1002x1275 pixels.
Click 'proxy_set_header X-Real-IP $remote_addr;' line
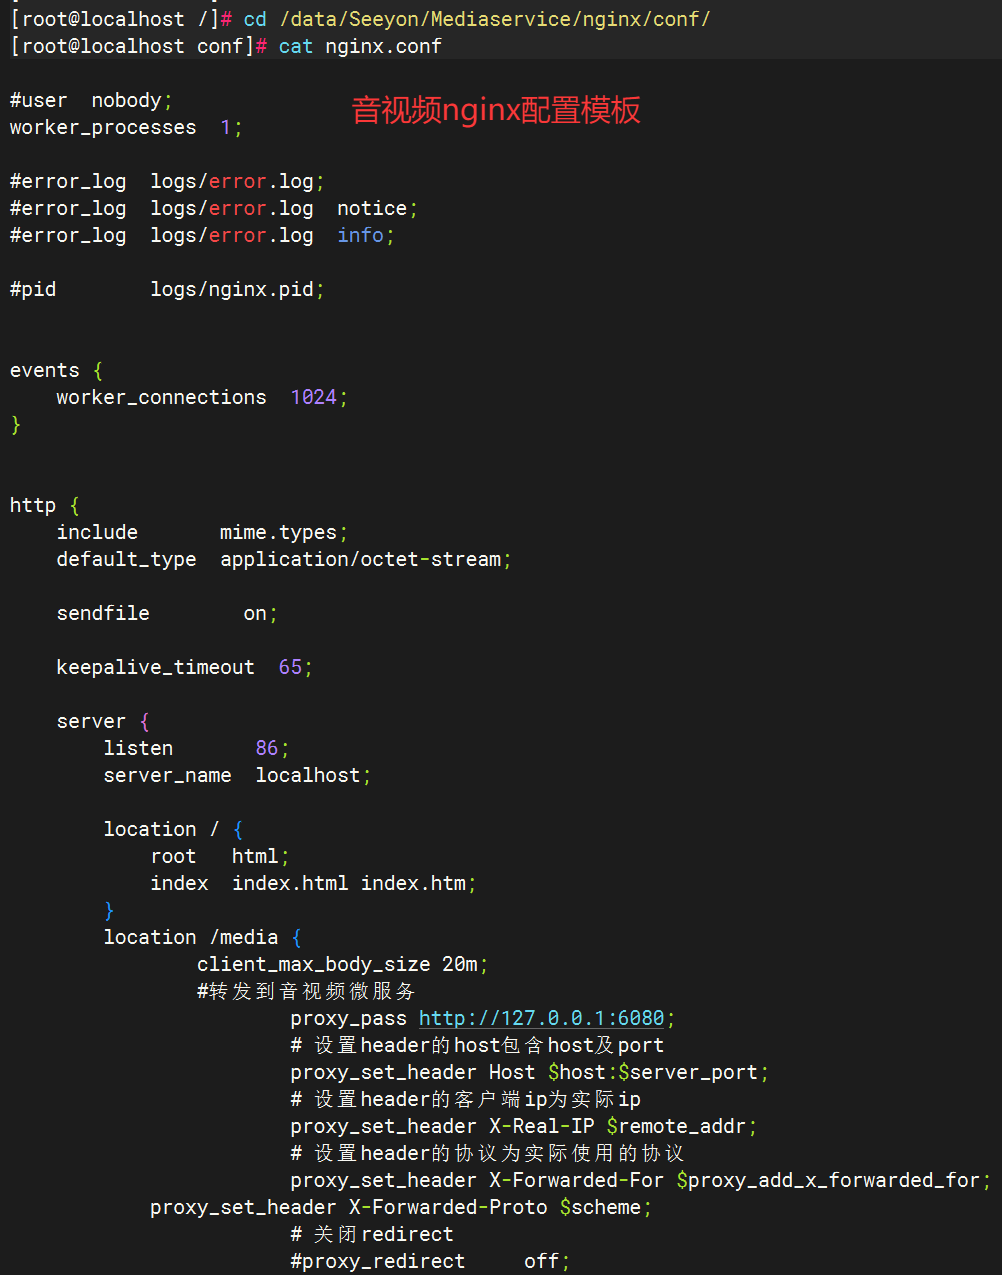coord(524,1126)
